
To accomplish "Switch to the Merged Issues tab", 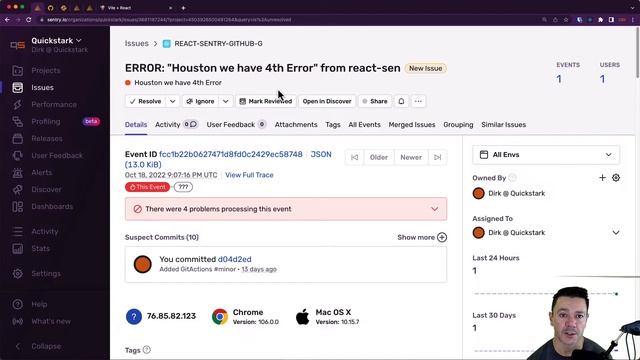I will (x=412, y=125).
